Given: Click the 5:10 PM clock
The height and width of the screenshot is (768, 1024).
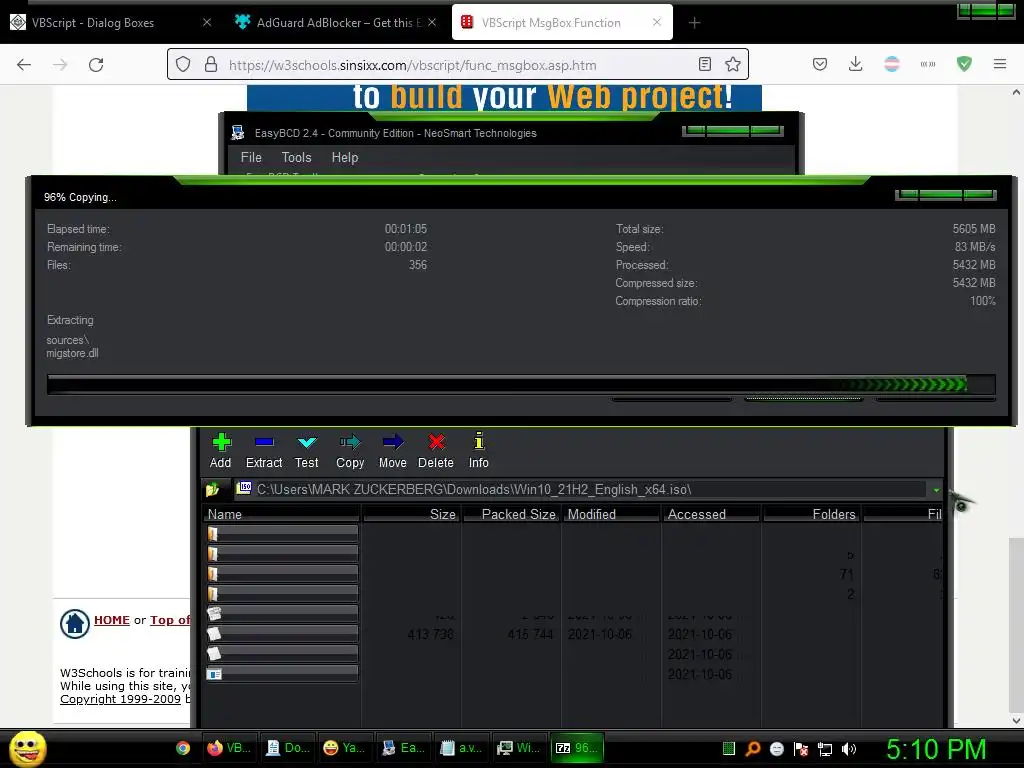Looking at the screenshot, I should tap(936, 749).
